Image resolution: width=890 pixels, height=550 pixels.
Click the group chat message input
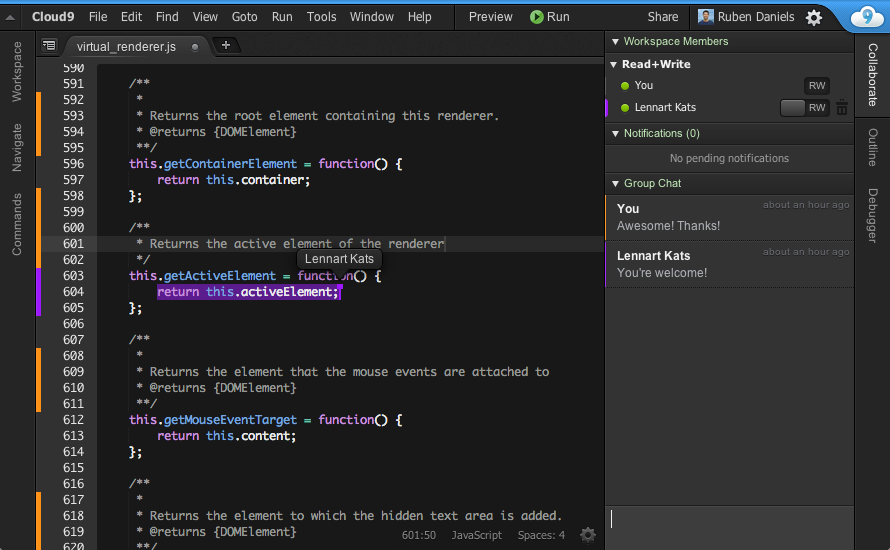[x=729, y=519]
